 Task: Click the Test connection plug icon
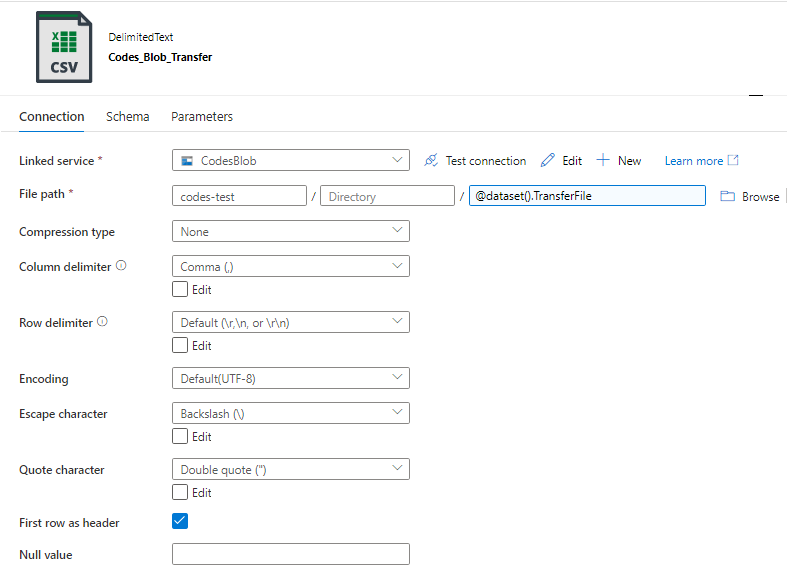pyautogui.click(x=431, y=161)
